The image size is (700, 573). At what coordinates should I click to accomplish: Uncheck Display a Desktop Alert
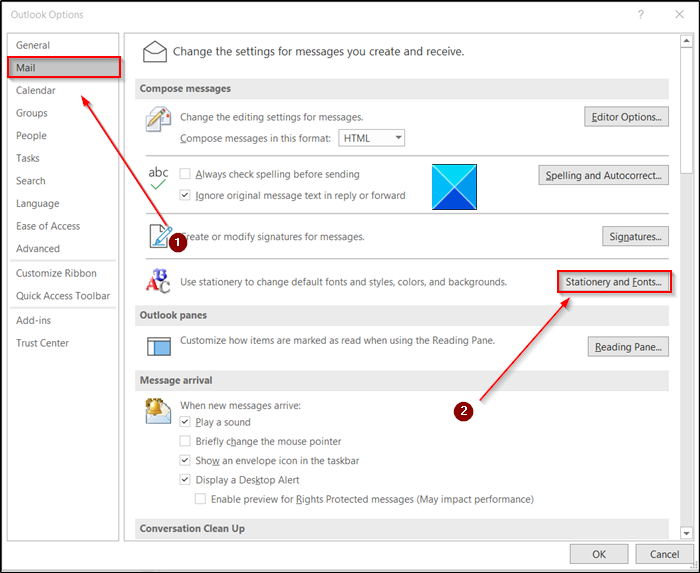[x=185, y=480]
